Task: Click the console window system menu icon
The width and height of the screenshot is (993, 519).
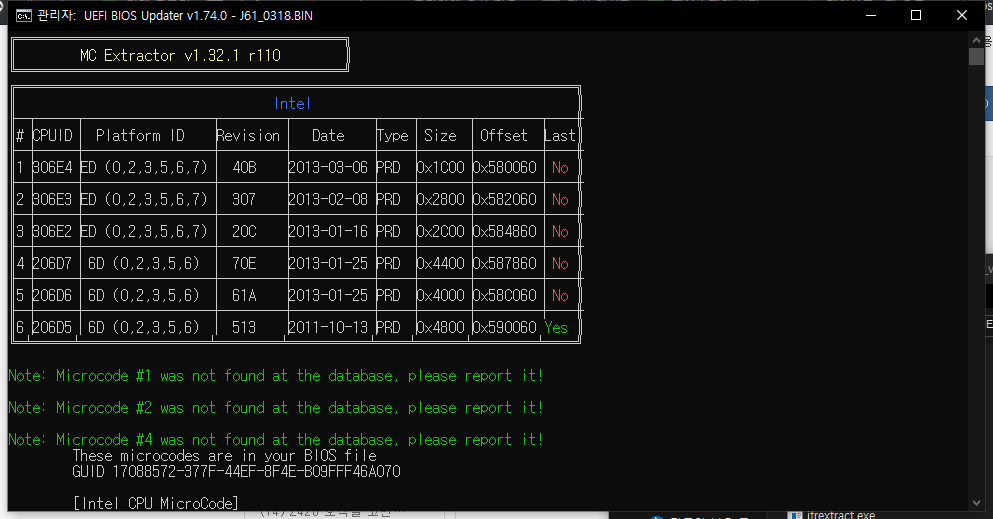Action: pos(23,15)
